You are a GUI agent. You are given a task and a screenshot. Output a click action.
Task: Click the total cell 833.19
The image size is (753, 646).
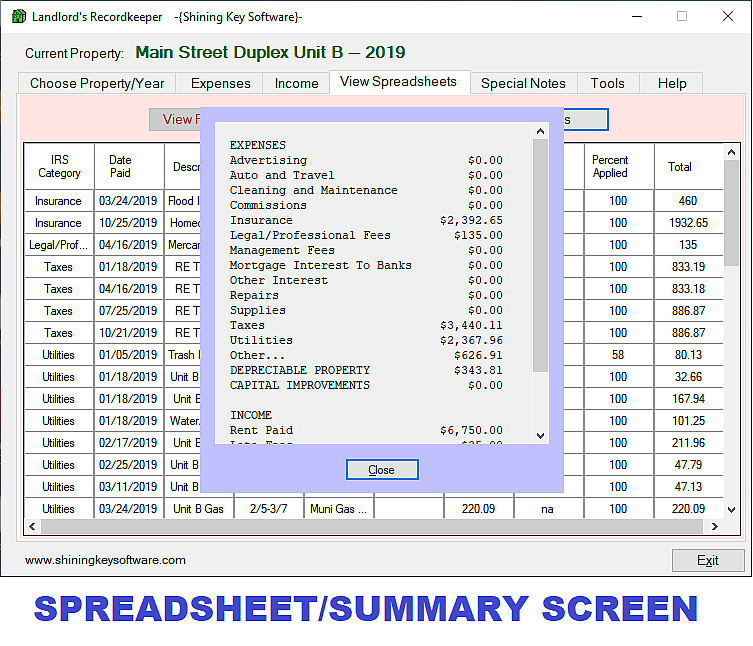(688, 267)
